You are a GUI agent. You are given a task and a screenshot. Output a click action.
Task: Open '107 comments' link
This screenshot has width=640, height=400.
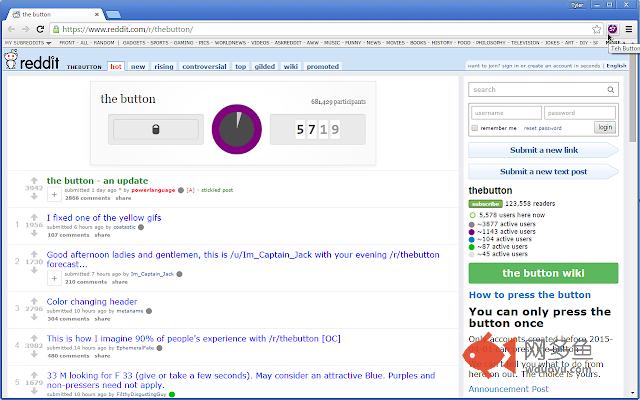68,235
